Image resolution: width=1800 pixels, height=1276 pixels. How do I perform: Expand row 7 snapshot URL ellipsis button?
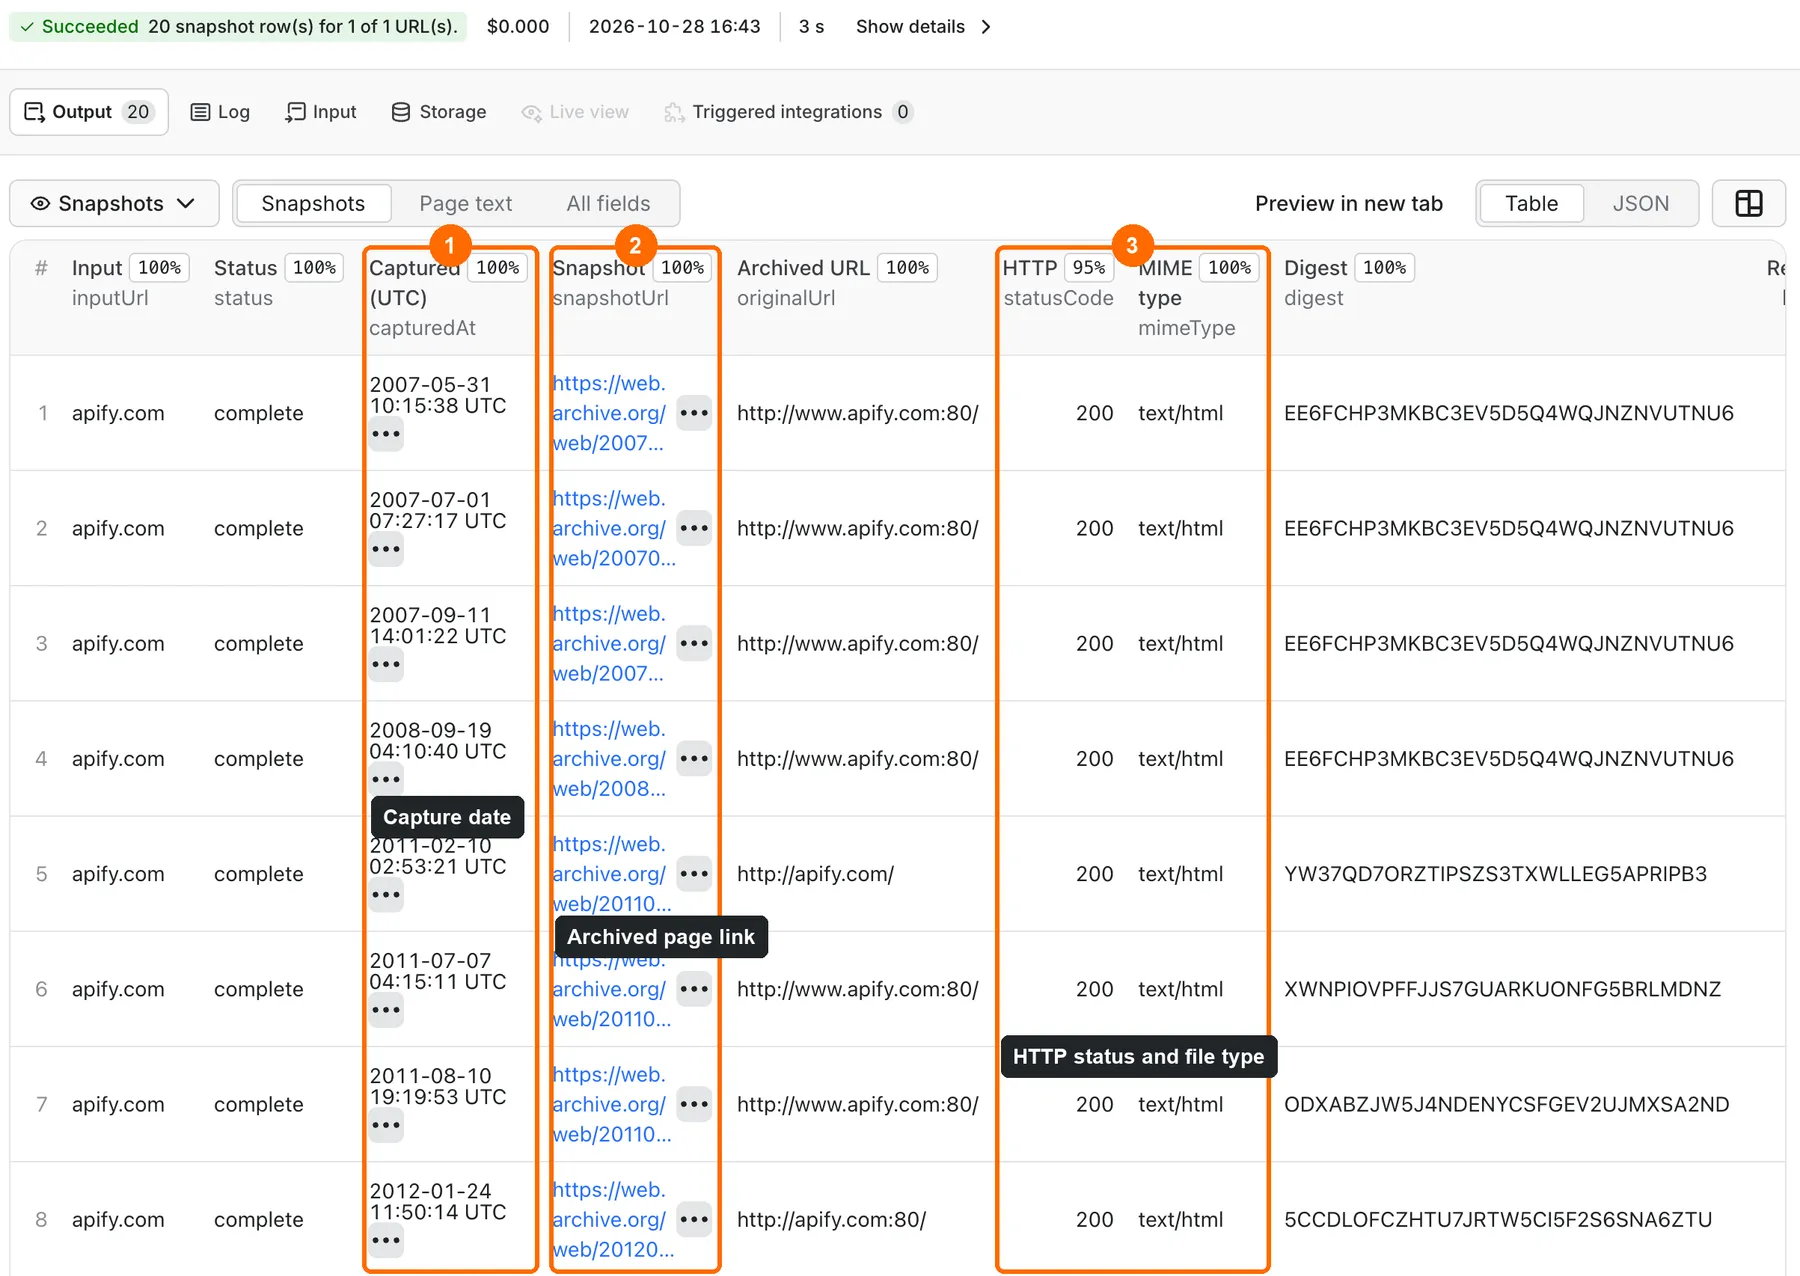[694, 1104]
